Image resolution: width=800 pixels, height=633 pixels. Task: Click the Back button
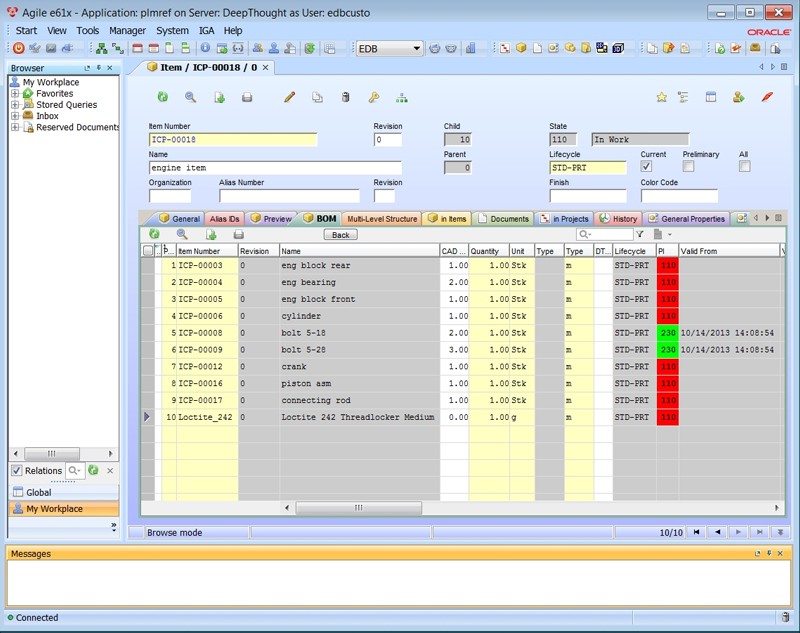click(x=340, y=235)
